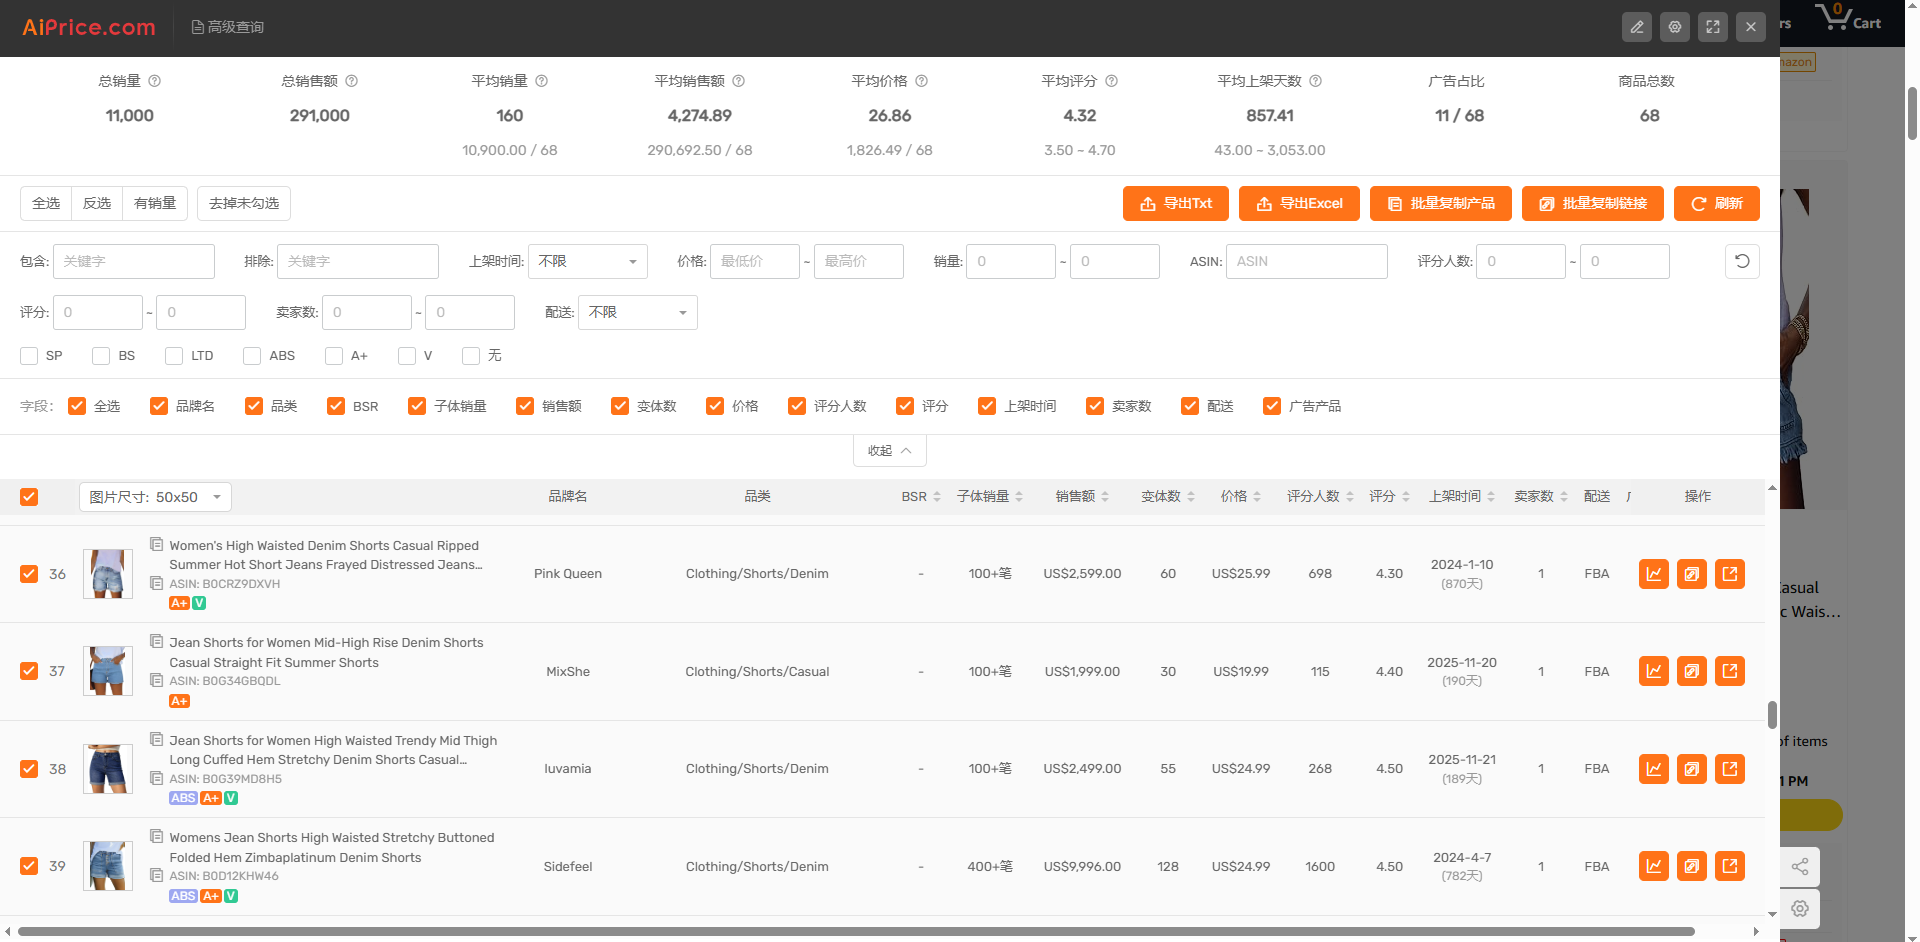
Task: Click the 有销量 selection tab
Action: [x=155, y=203]
